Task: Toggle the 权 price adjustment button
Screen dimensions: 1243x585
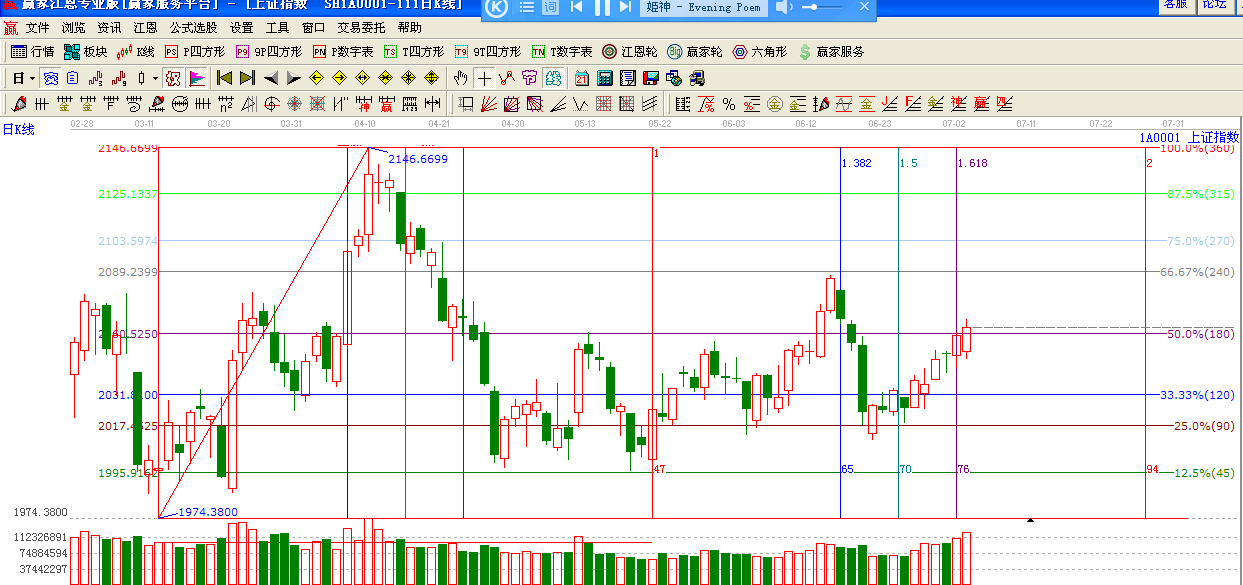Action: pos(172,78)
